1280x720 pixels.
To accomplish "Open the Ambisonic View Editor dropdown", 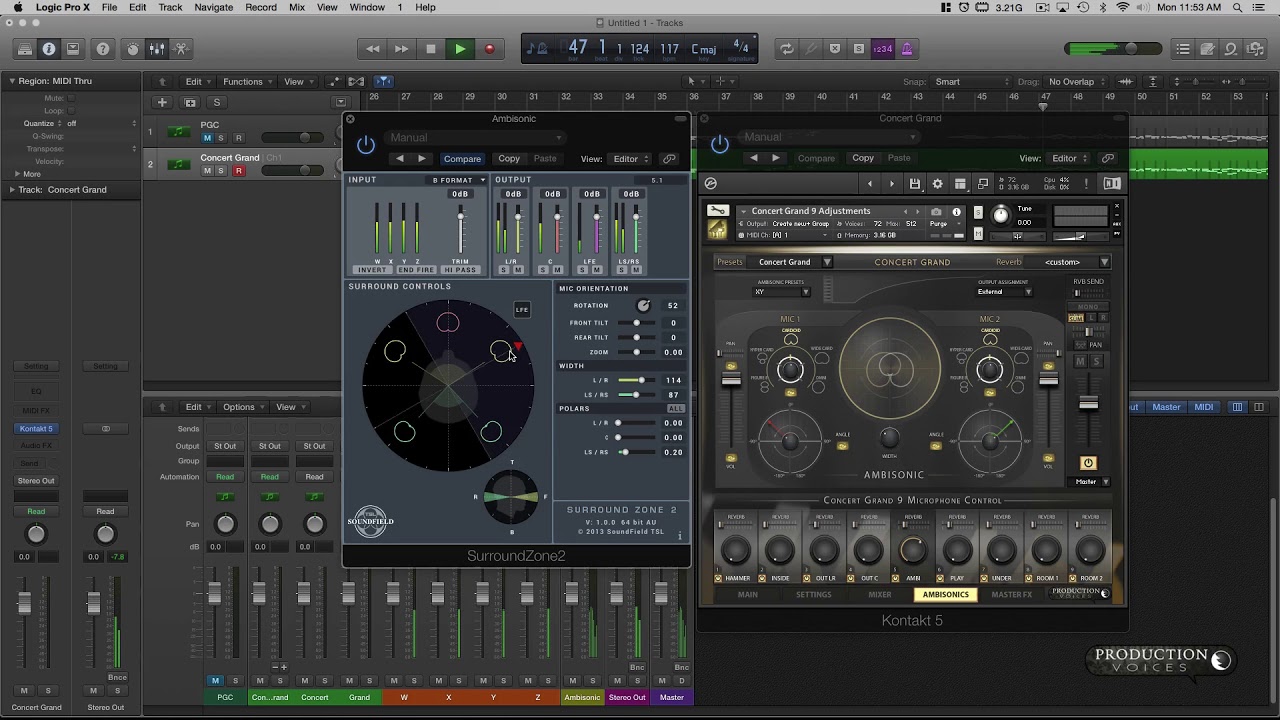I will [631, 158].
